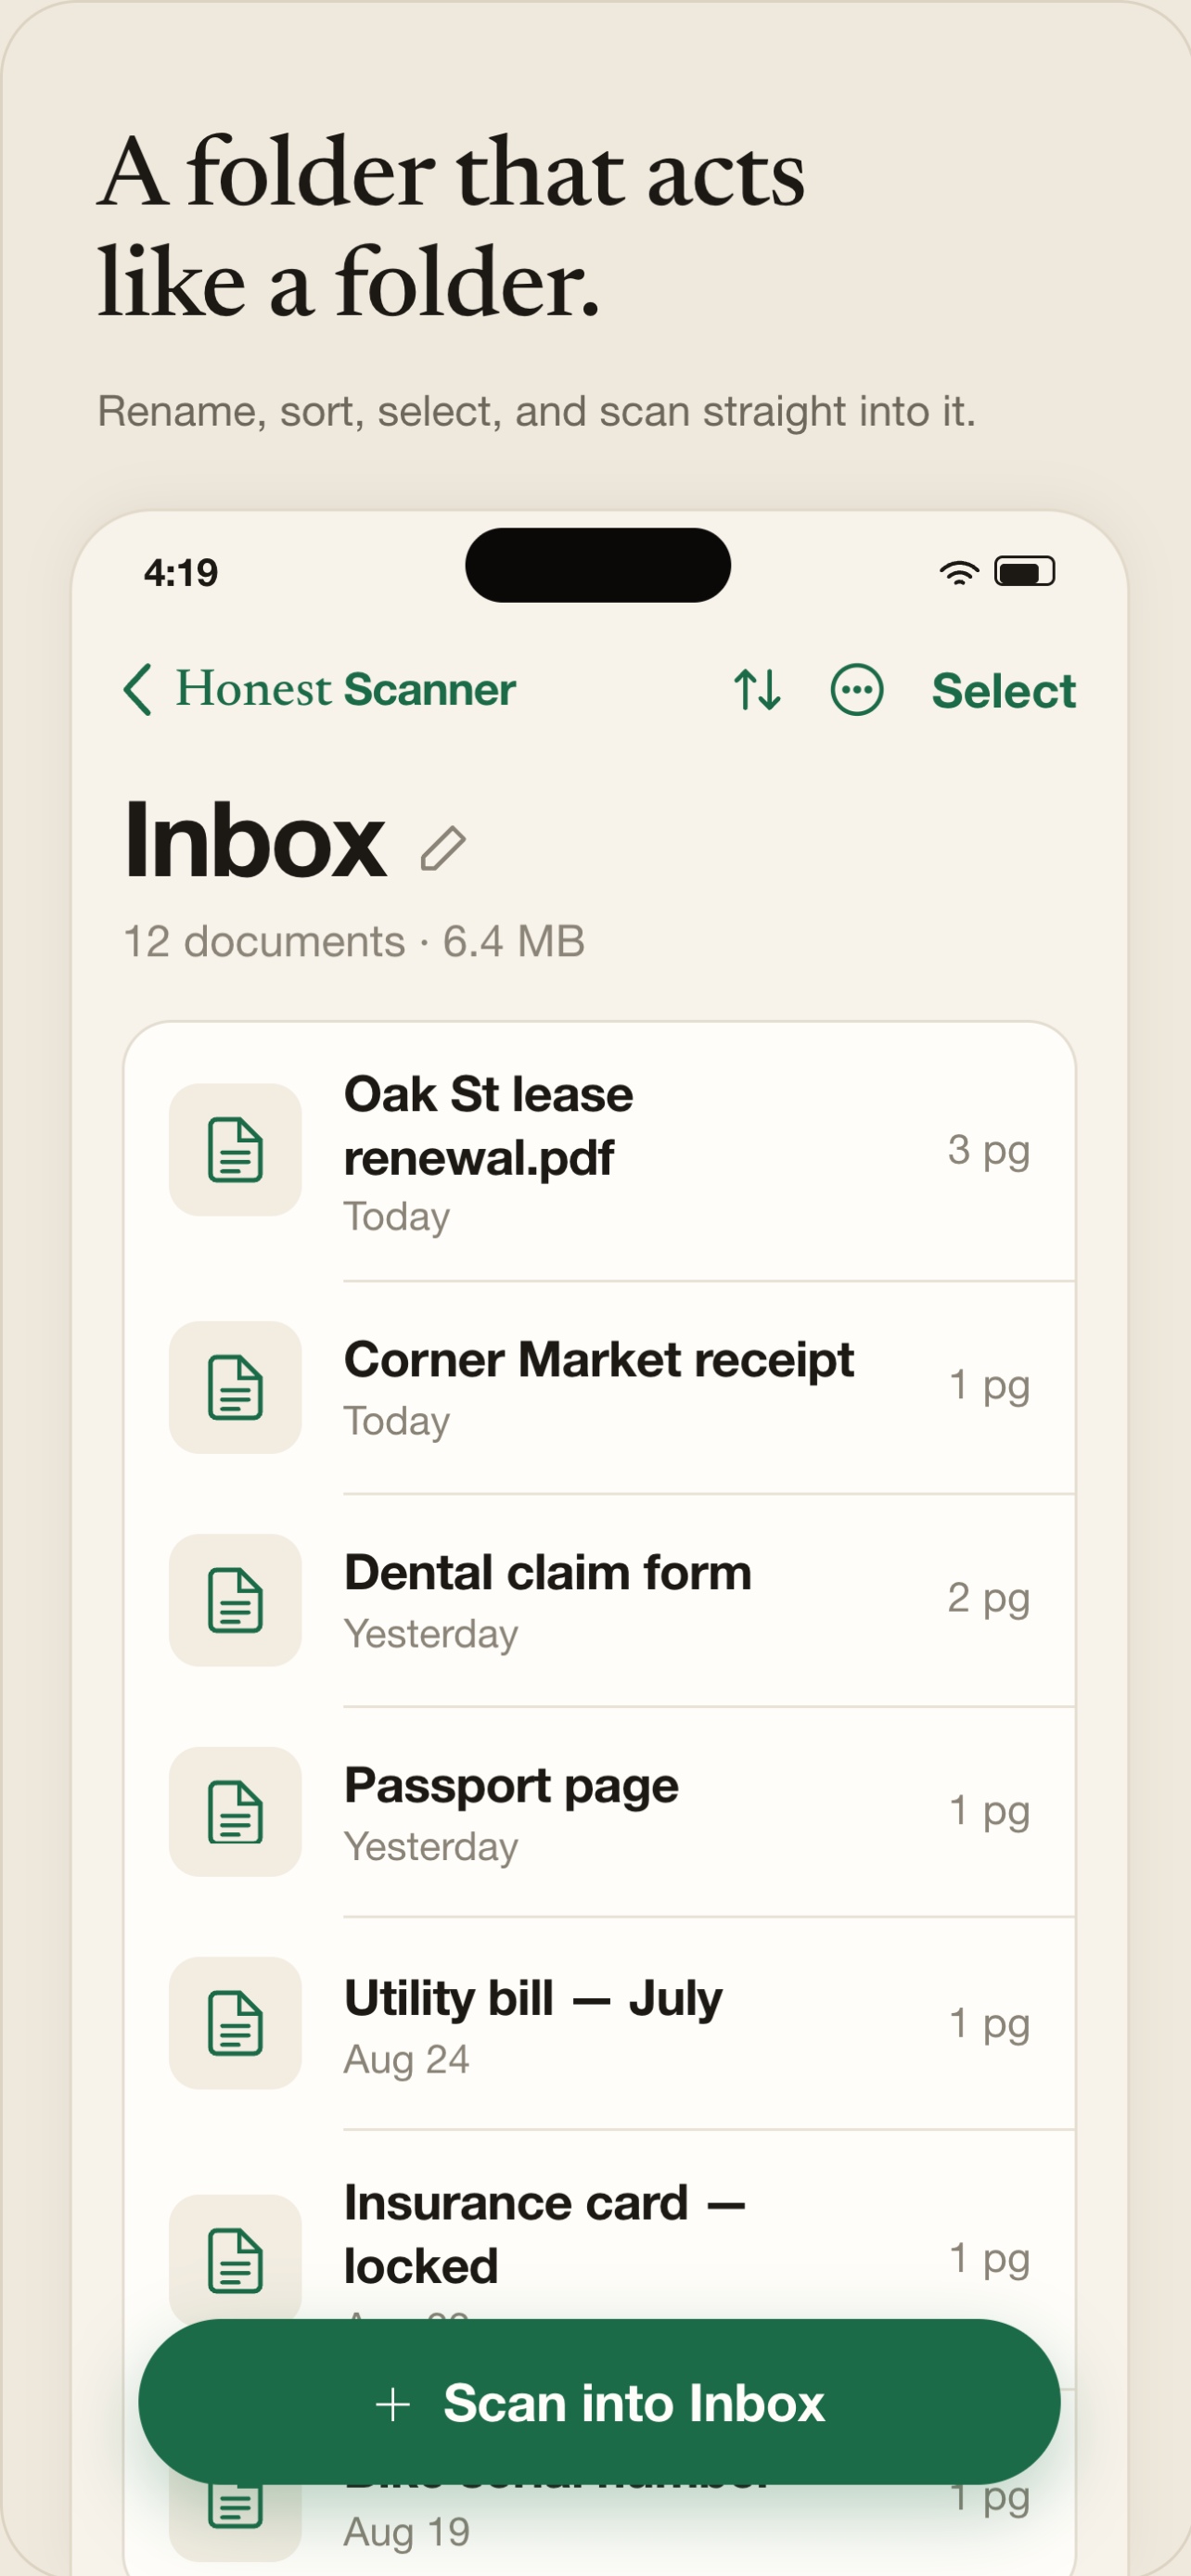Tap the battery status icon
Screen dimensions: 1191x2576
click(x=1024, y=572)
